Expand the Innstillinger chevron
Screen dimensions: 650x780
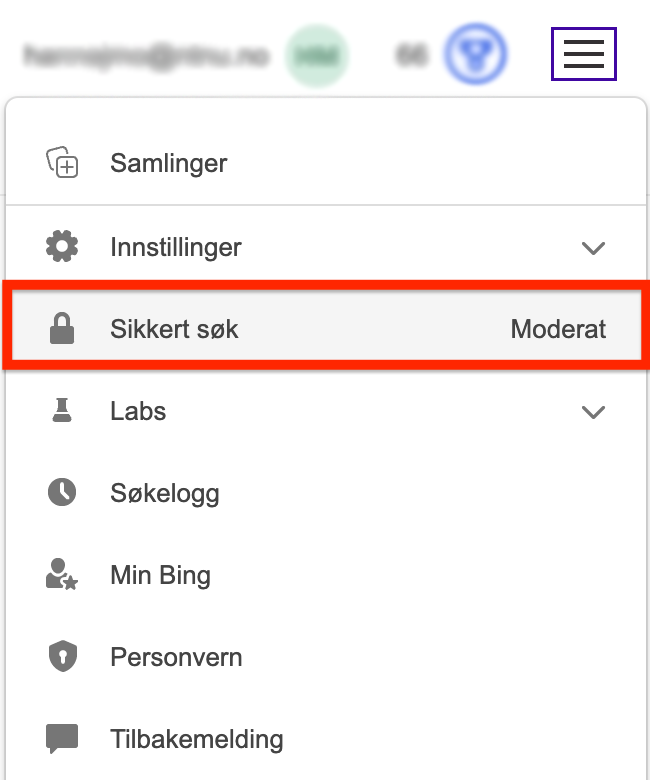point(593,247)
